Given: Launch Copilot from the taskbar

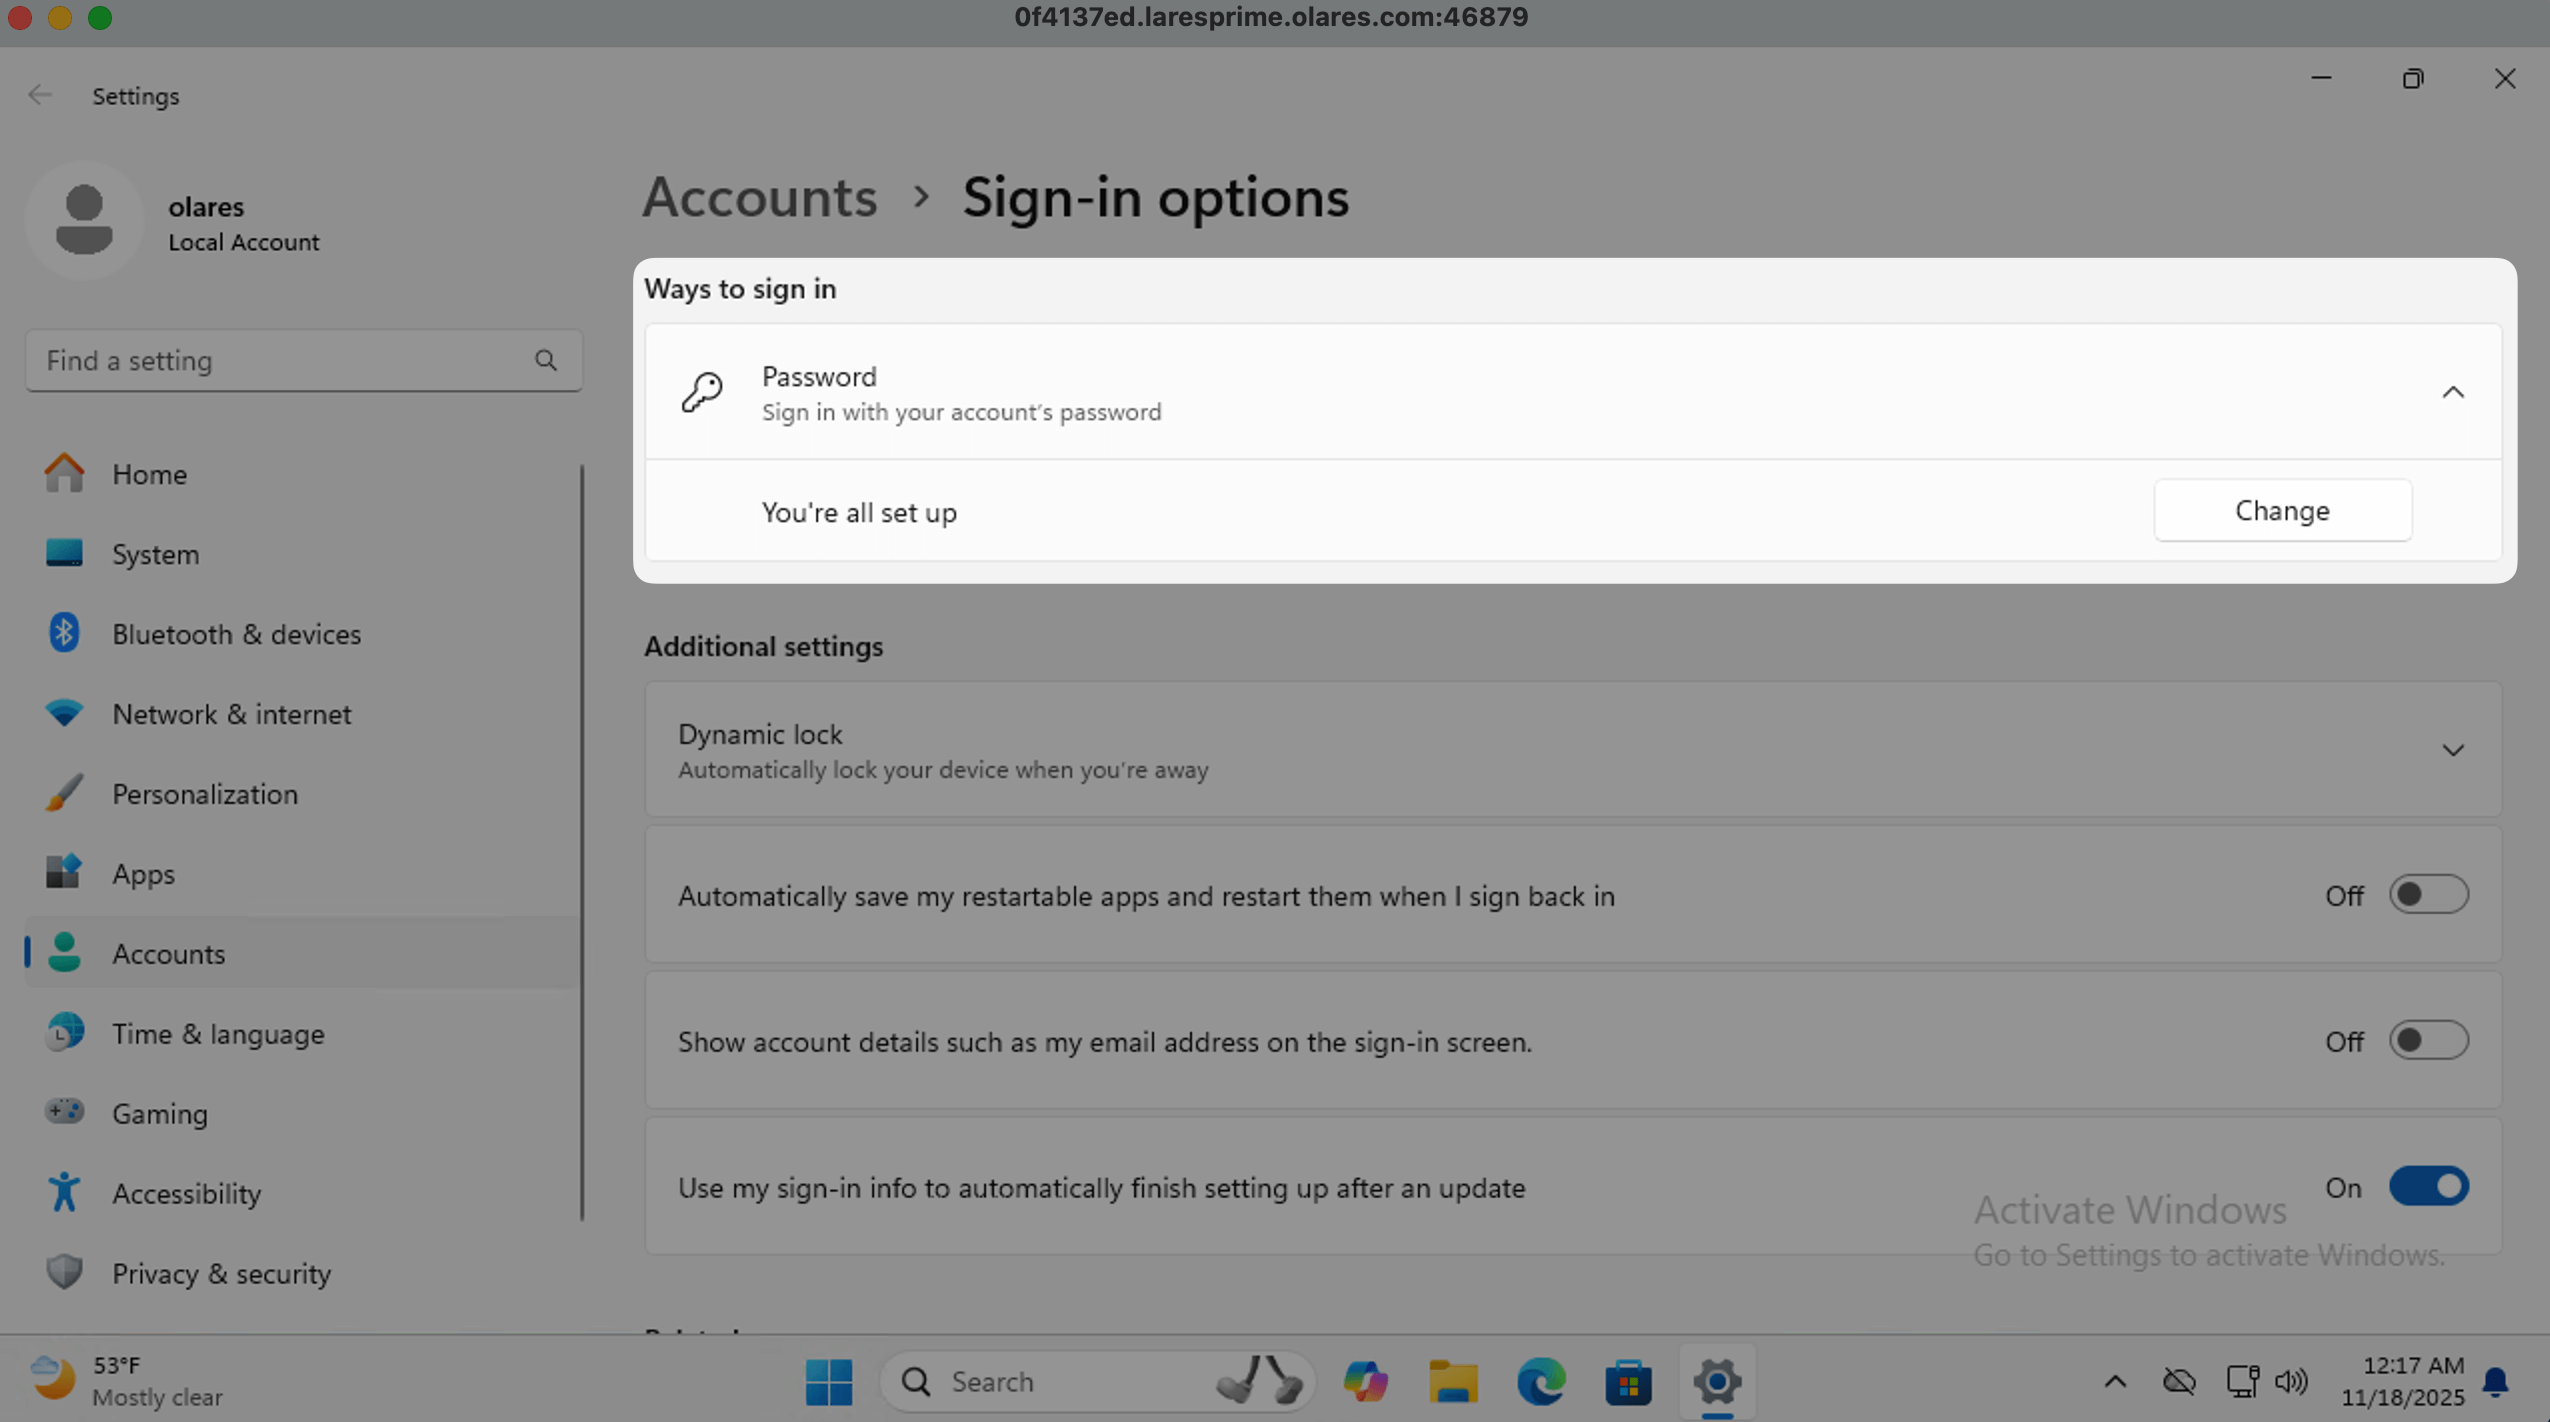Looking at the screenshot, I should [1366, 1381].
